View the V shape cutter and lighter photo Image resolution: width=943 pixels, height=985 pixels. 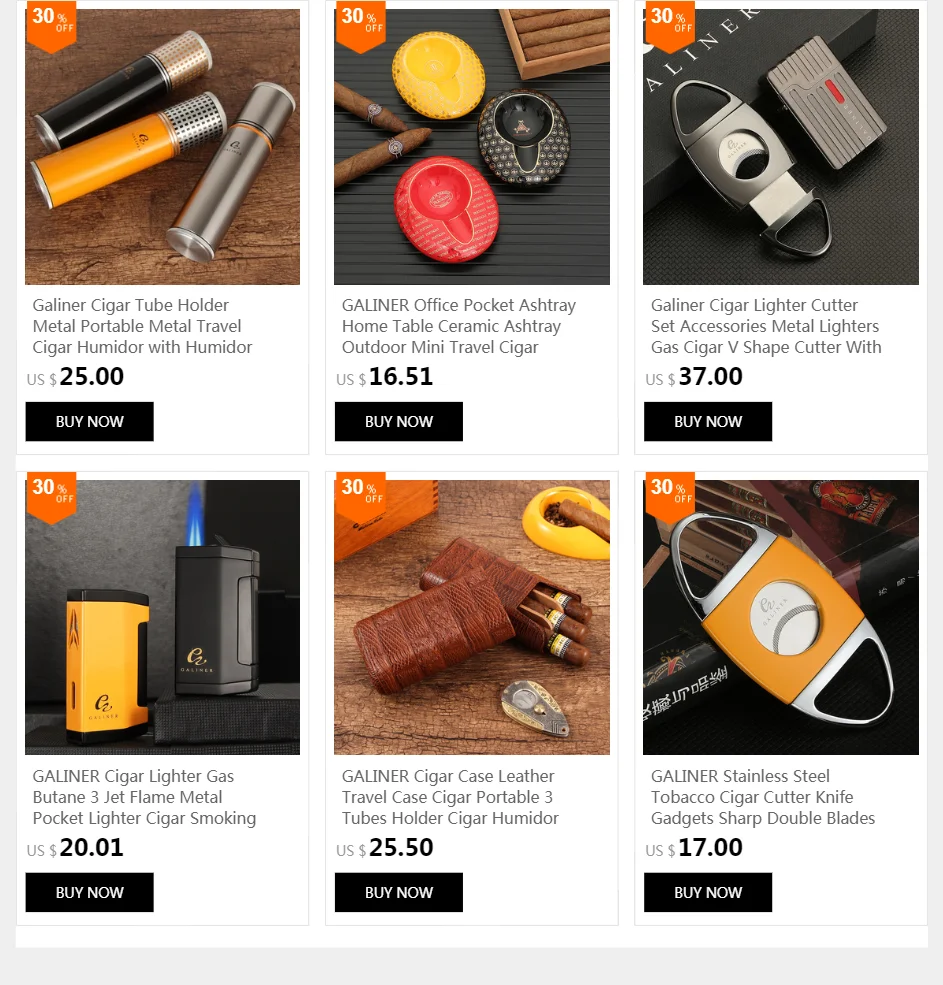781,147
